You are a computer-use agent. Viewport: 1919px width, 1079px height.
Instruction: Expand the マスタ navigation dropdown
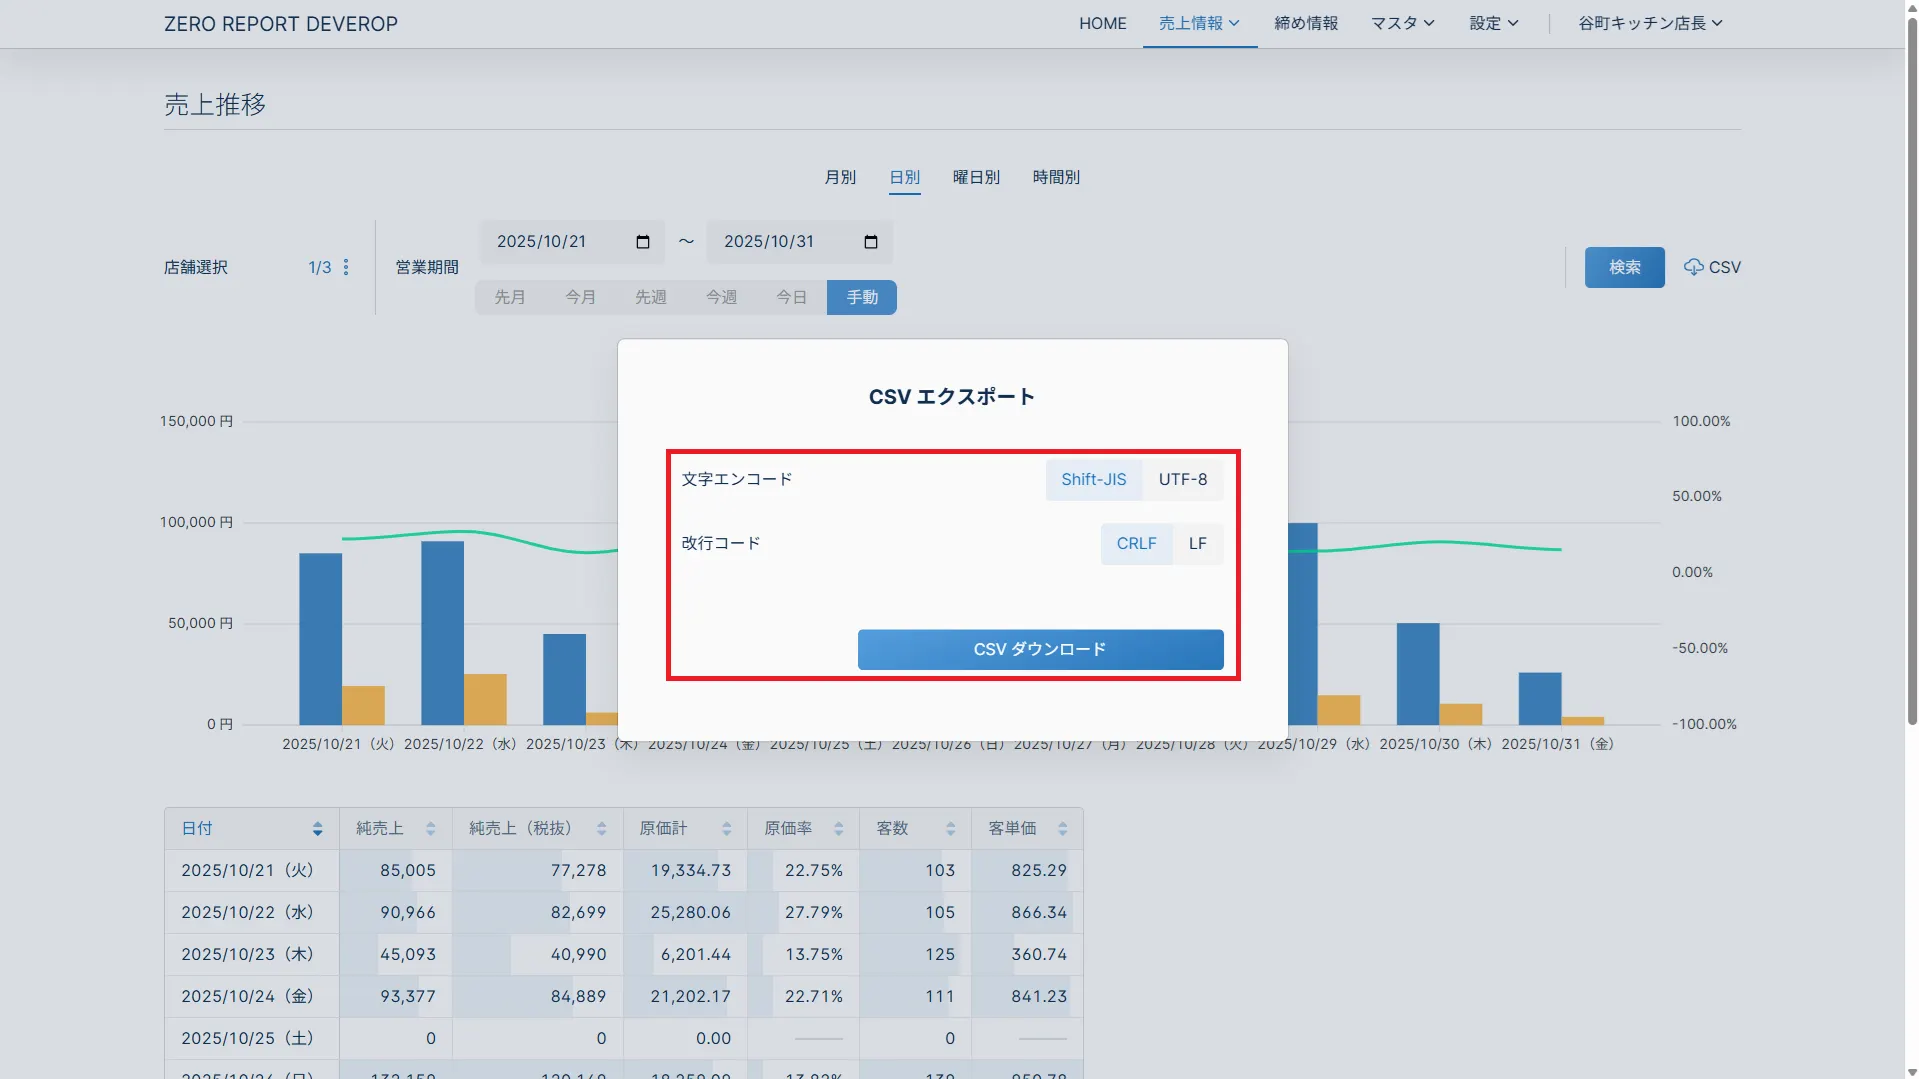pos(1402,23)
